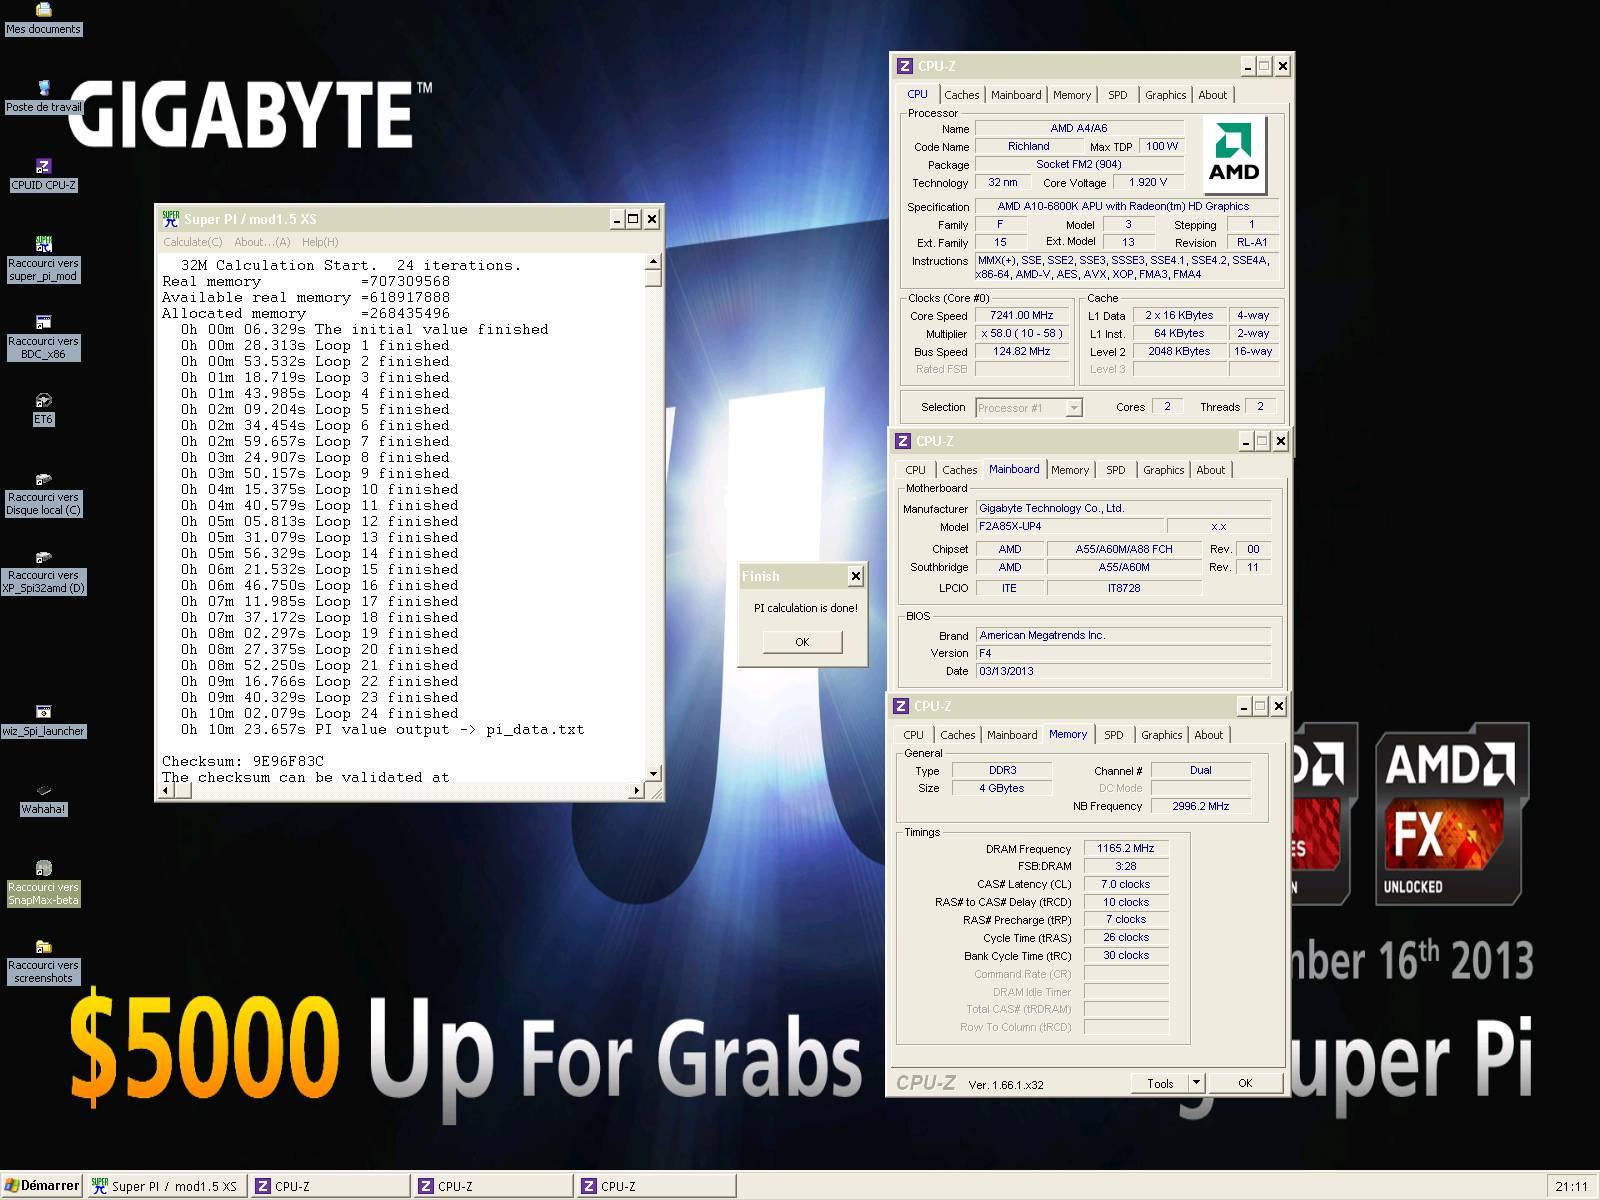Click the Loop 24 finished line

click(x=320, y=713)
